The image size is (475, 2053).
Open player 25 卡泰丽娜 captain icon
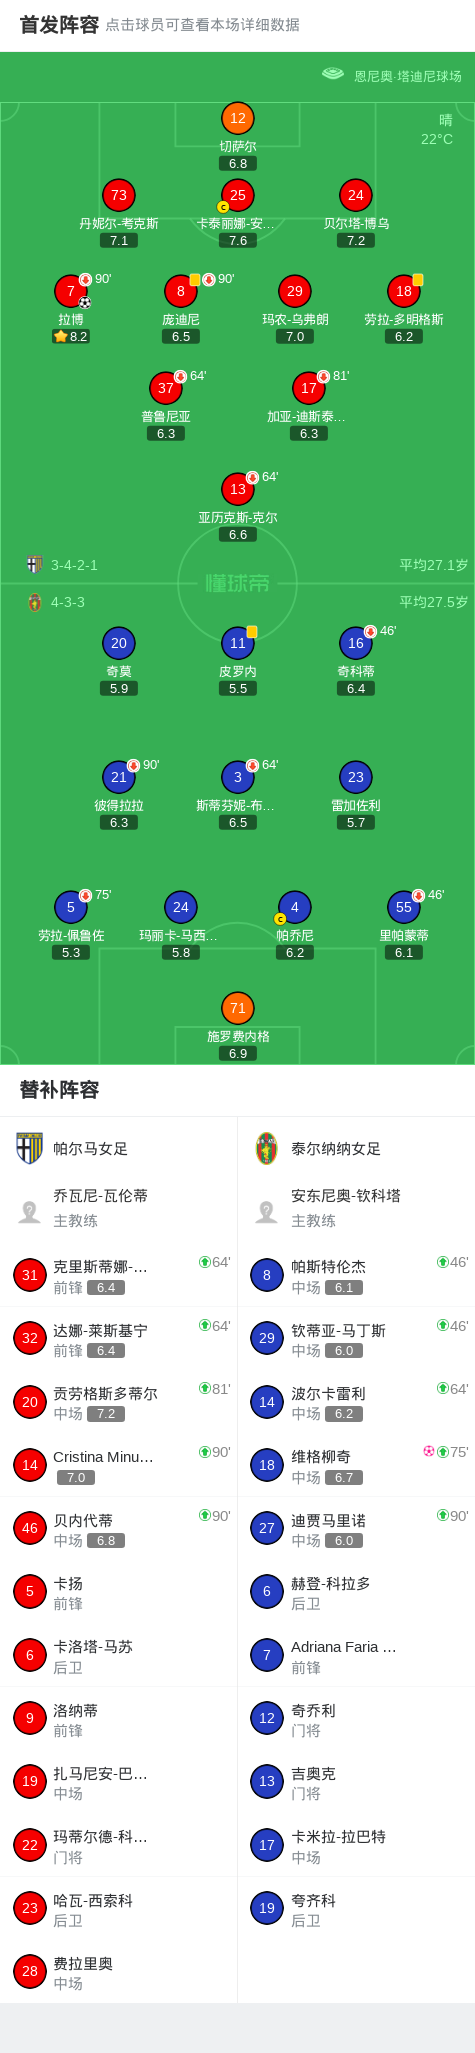pyautogui.click(x=223, y=207)
